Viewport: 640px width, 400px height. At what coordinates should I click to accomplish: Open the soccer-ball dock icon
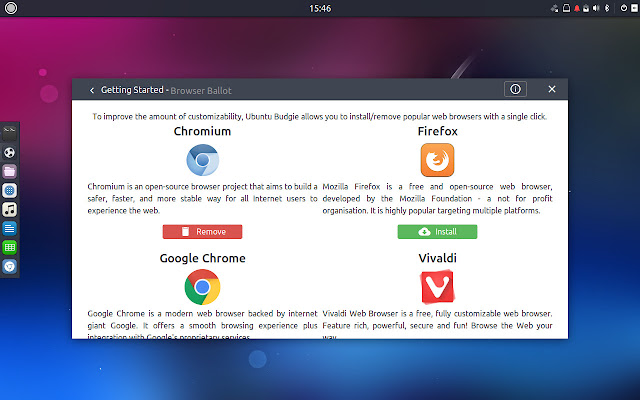click(x=9, y=152)
